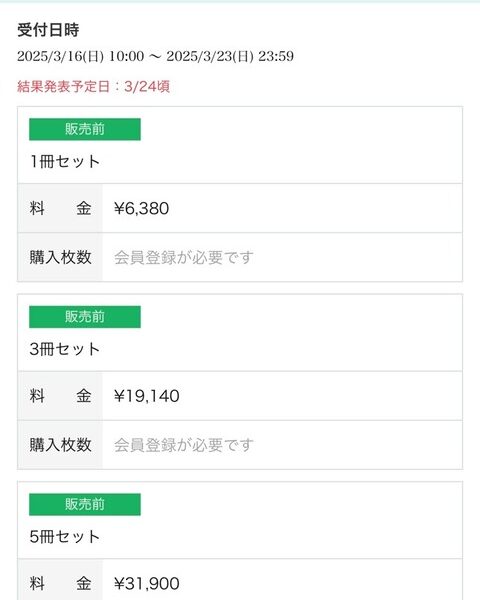Click the ¥31,900 price
480x600 pixels.
pyautogui.click(x=147, y=584)
